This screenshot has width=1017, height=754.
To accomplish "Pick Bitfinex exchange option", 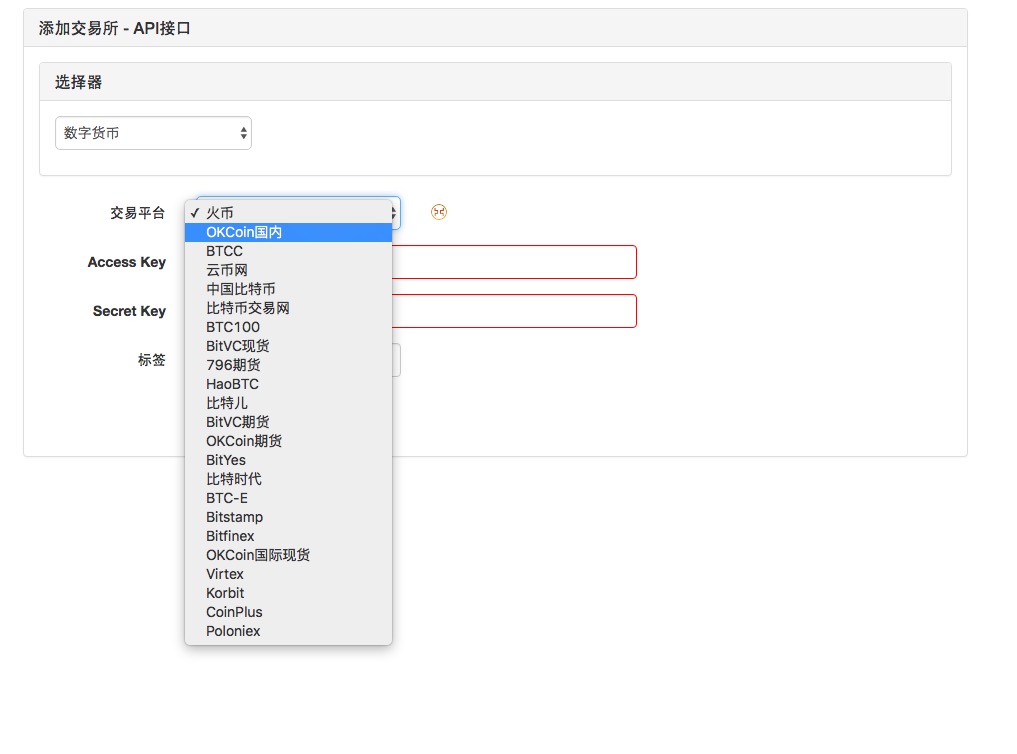I will click(289, 536).
